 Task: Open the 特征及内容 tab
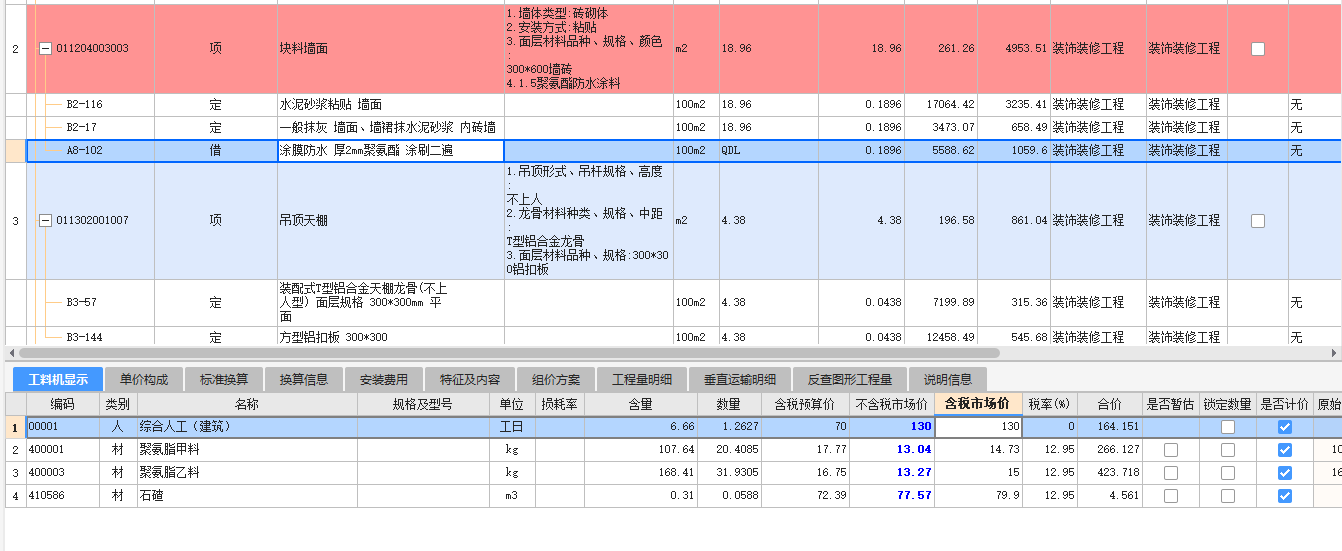pos(470,380)
